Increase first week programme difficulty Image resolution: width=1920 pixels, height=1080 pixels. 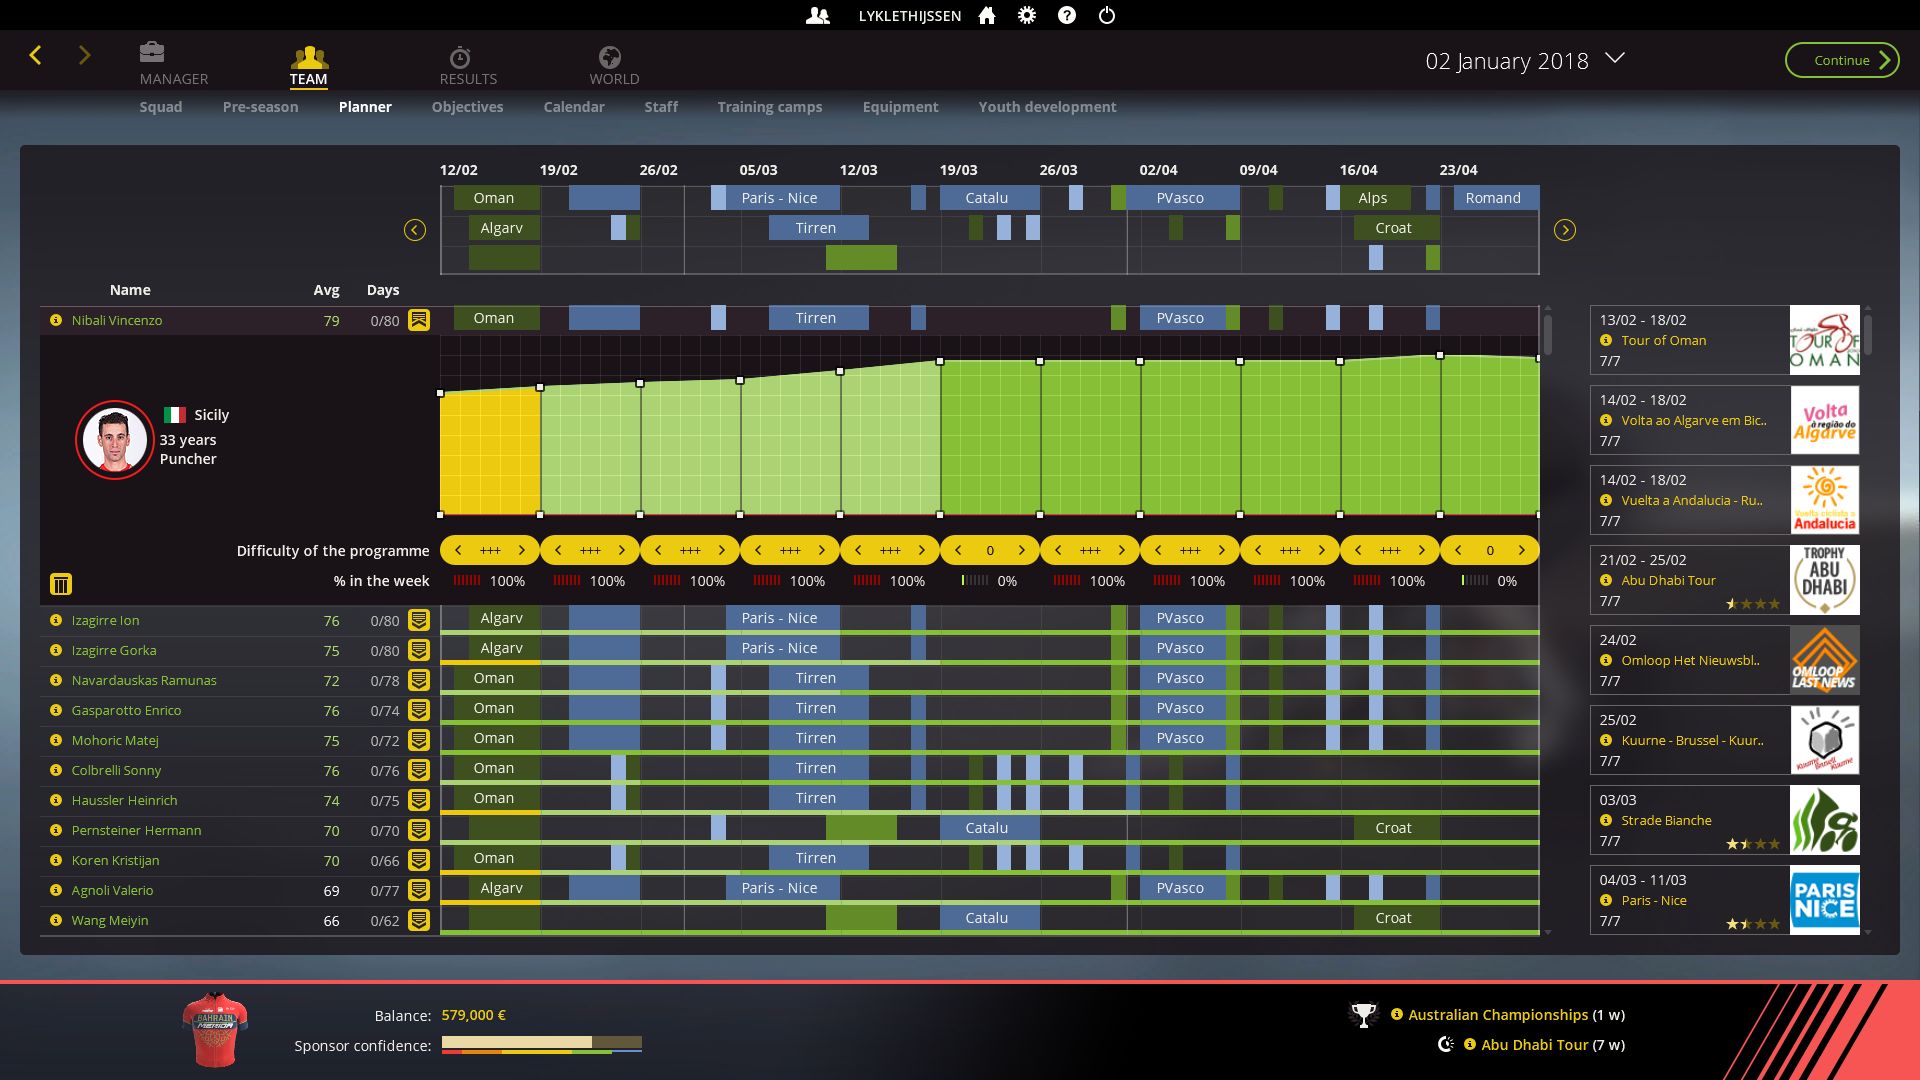coord(521,550)
